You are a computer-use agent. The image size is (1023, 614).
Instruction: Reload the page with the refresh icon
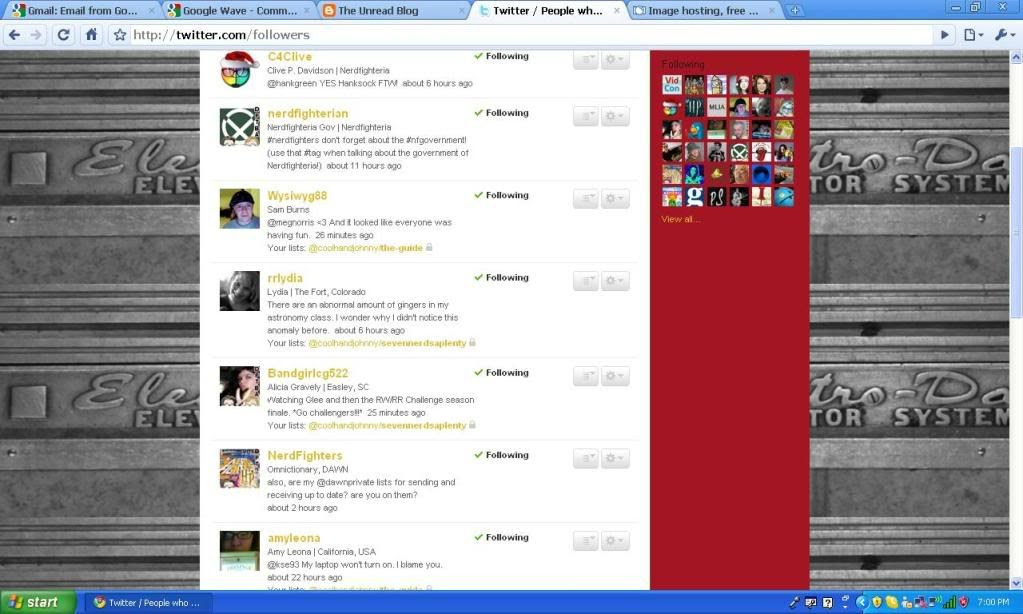point(63,35)
